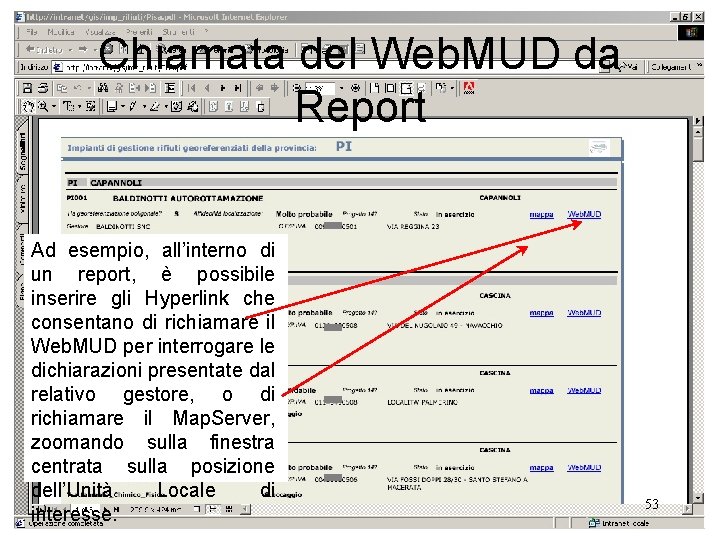This screenshot has width=720, height=540.
Task: Open the File menu
Action: pos(32,32)
